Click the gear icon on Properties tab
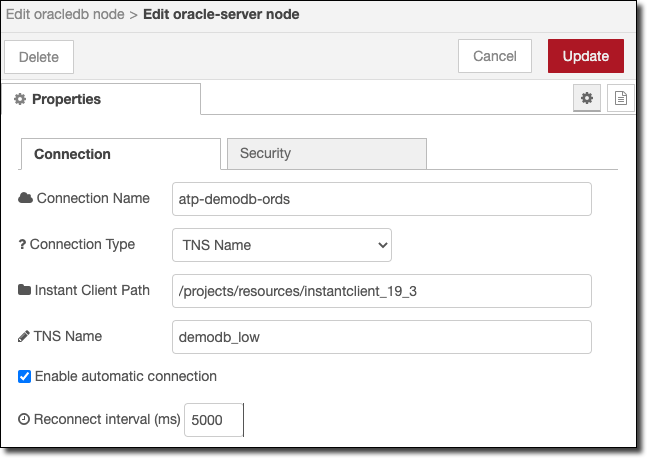Viewport: 647px width, 458px height. pyautogui.click(x=19, y=99)
